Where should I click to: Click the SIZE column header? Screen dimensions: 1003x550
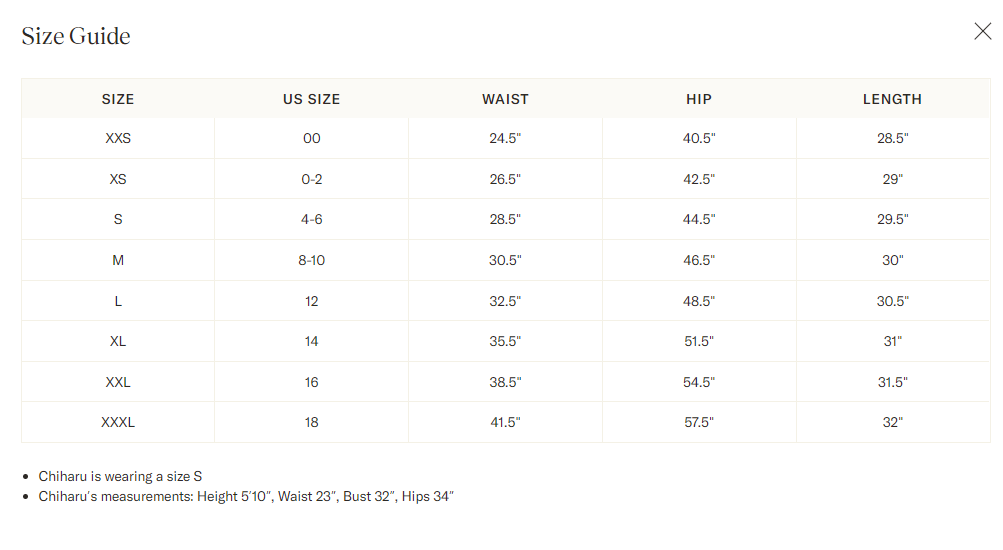(x=118, y=99)
